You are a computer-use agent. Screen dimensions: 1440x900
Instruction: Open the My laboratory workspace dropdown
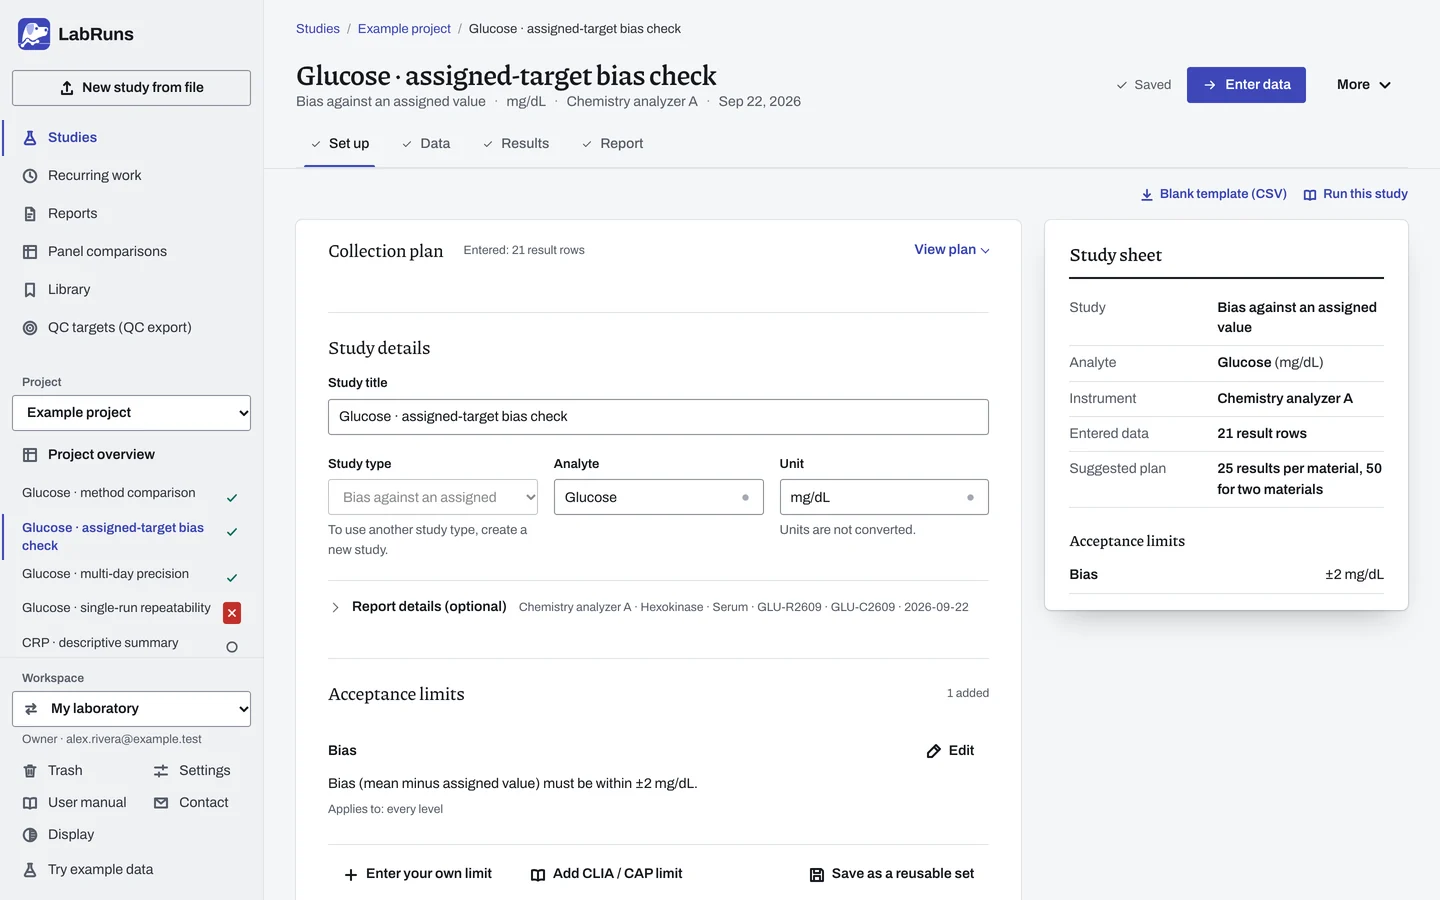pos(131,709)
